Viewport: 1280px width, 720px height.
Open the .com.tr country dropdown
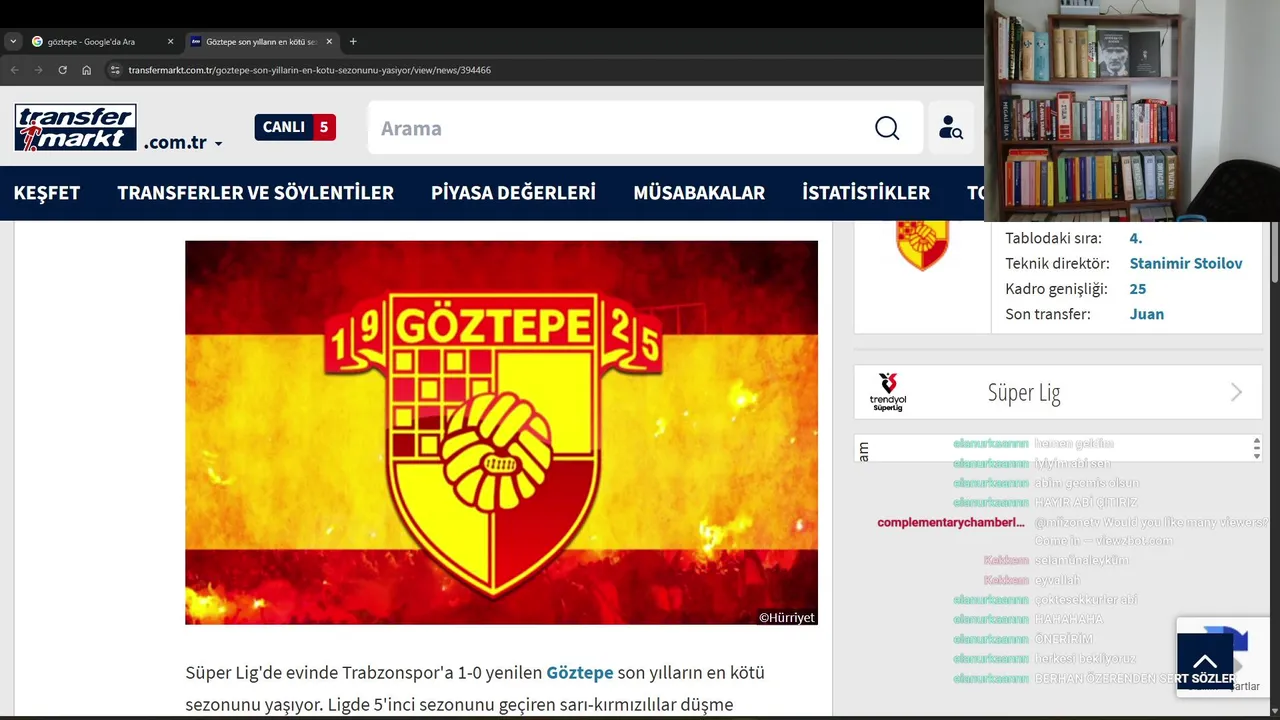coord(183,142)
